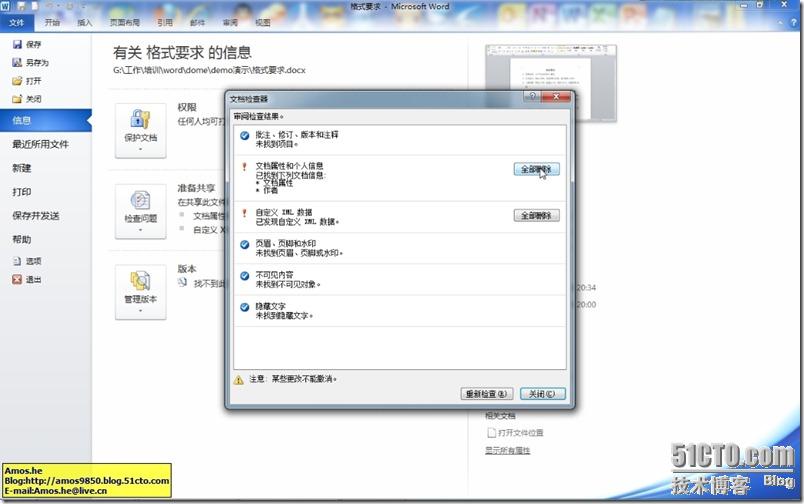
Task: Click the 另存为 (Save As) sidebar item
Action: pos(31,63)
